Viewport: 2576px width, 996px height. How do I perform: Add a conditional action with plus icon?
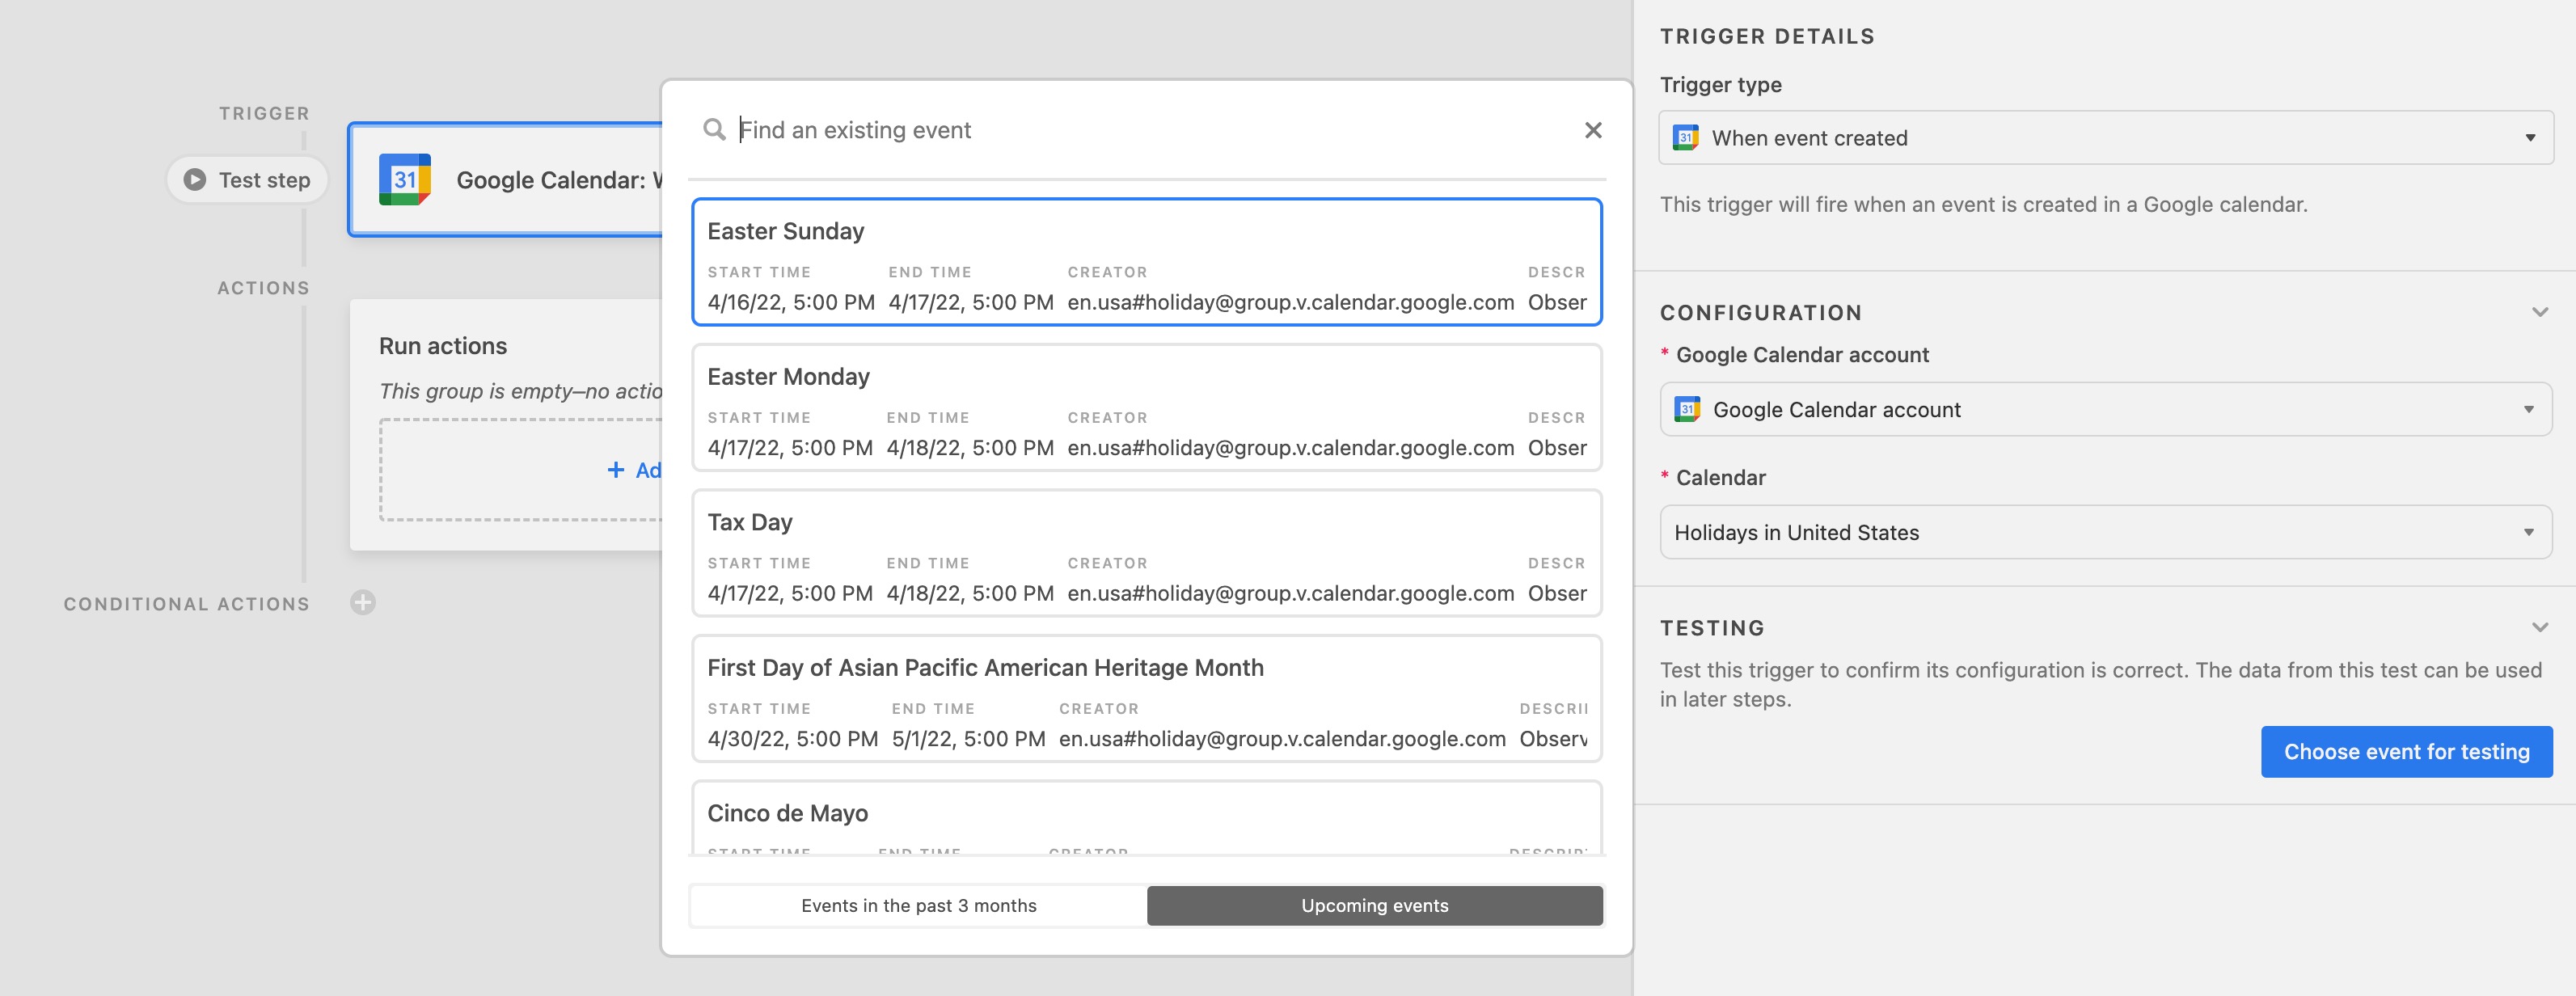(363, 603)
